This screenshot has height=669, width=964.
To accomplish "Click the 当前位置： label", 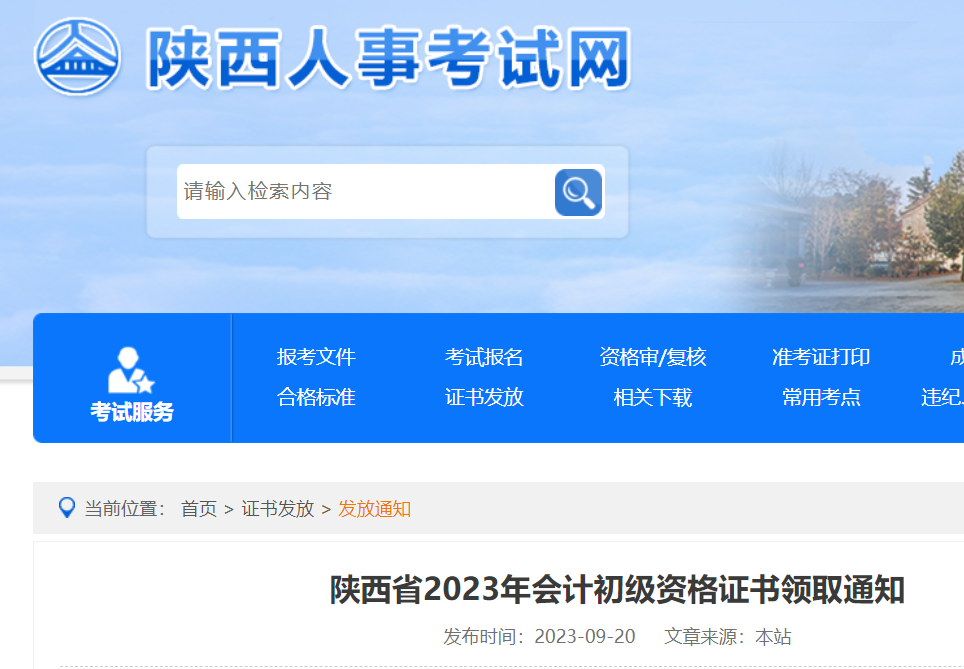I will coord(125,509).
